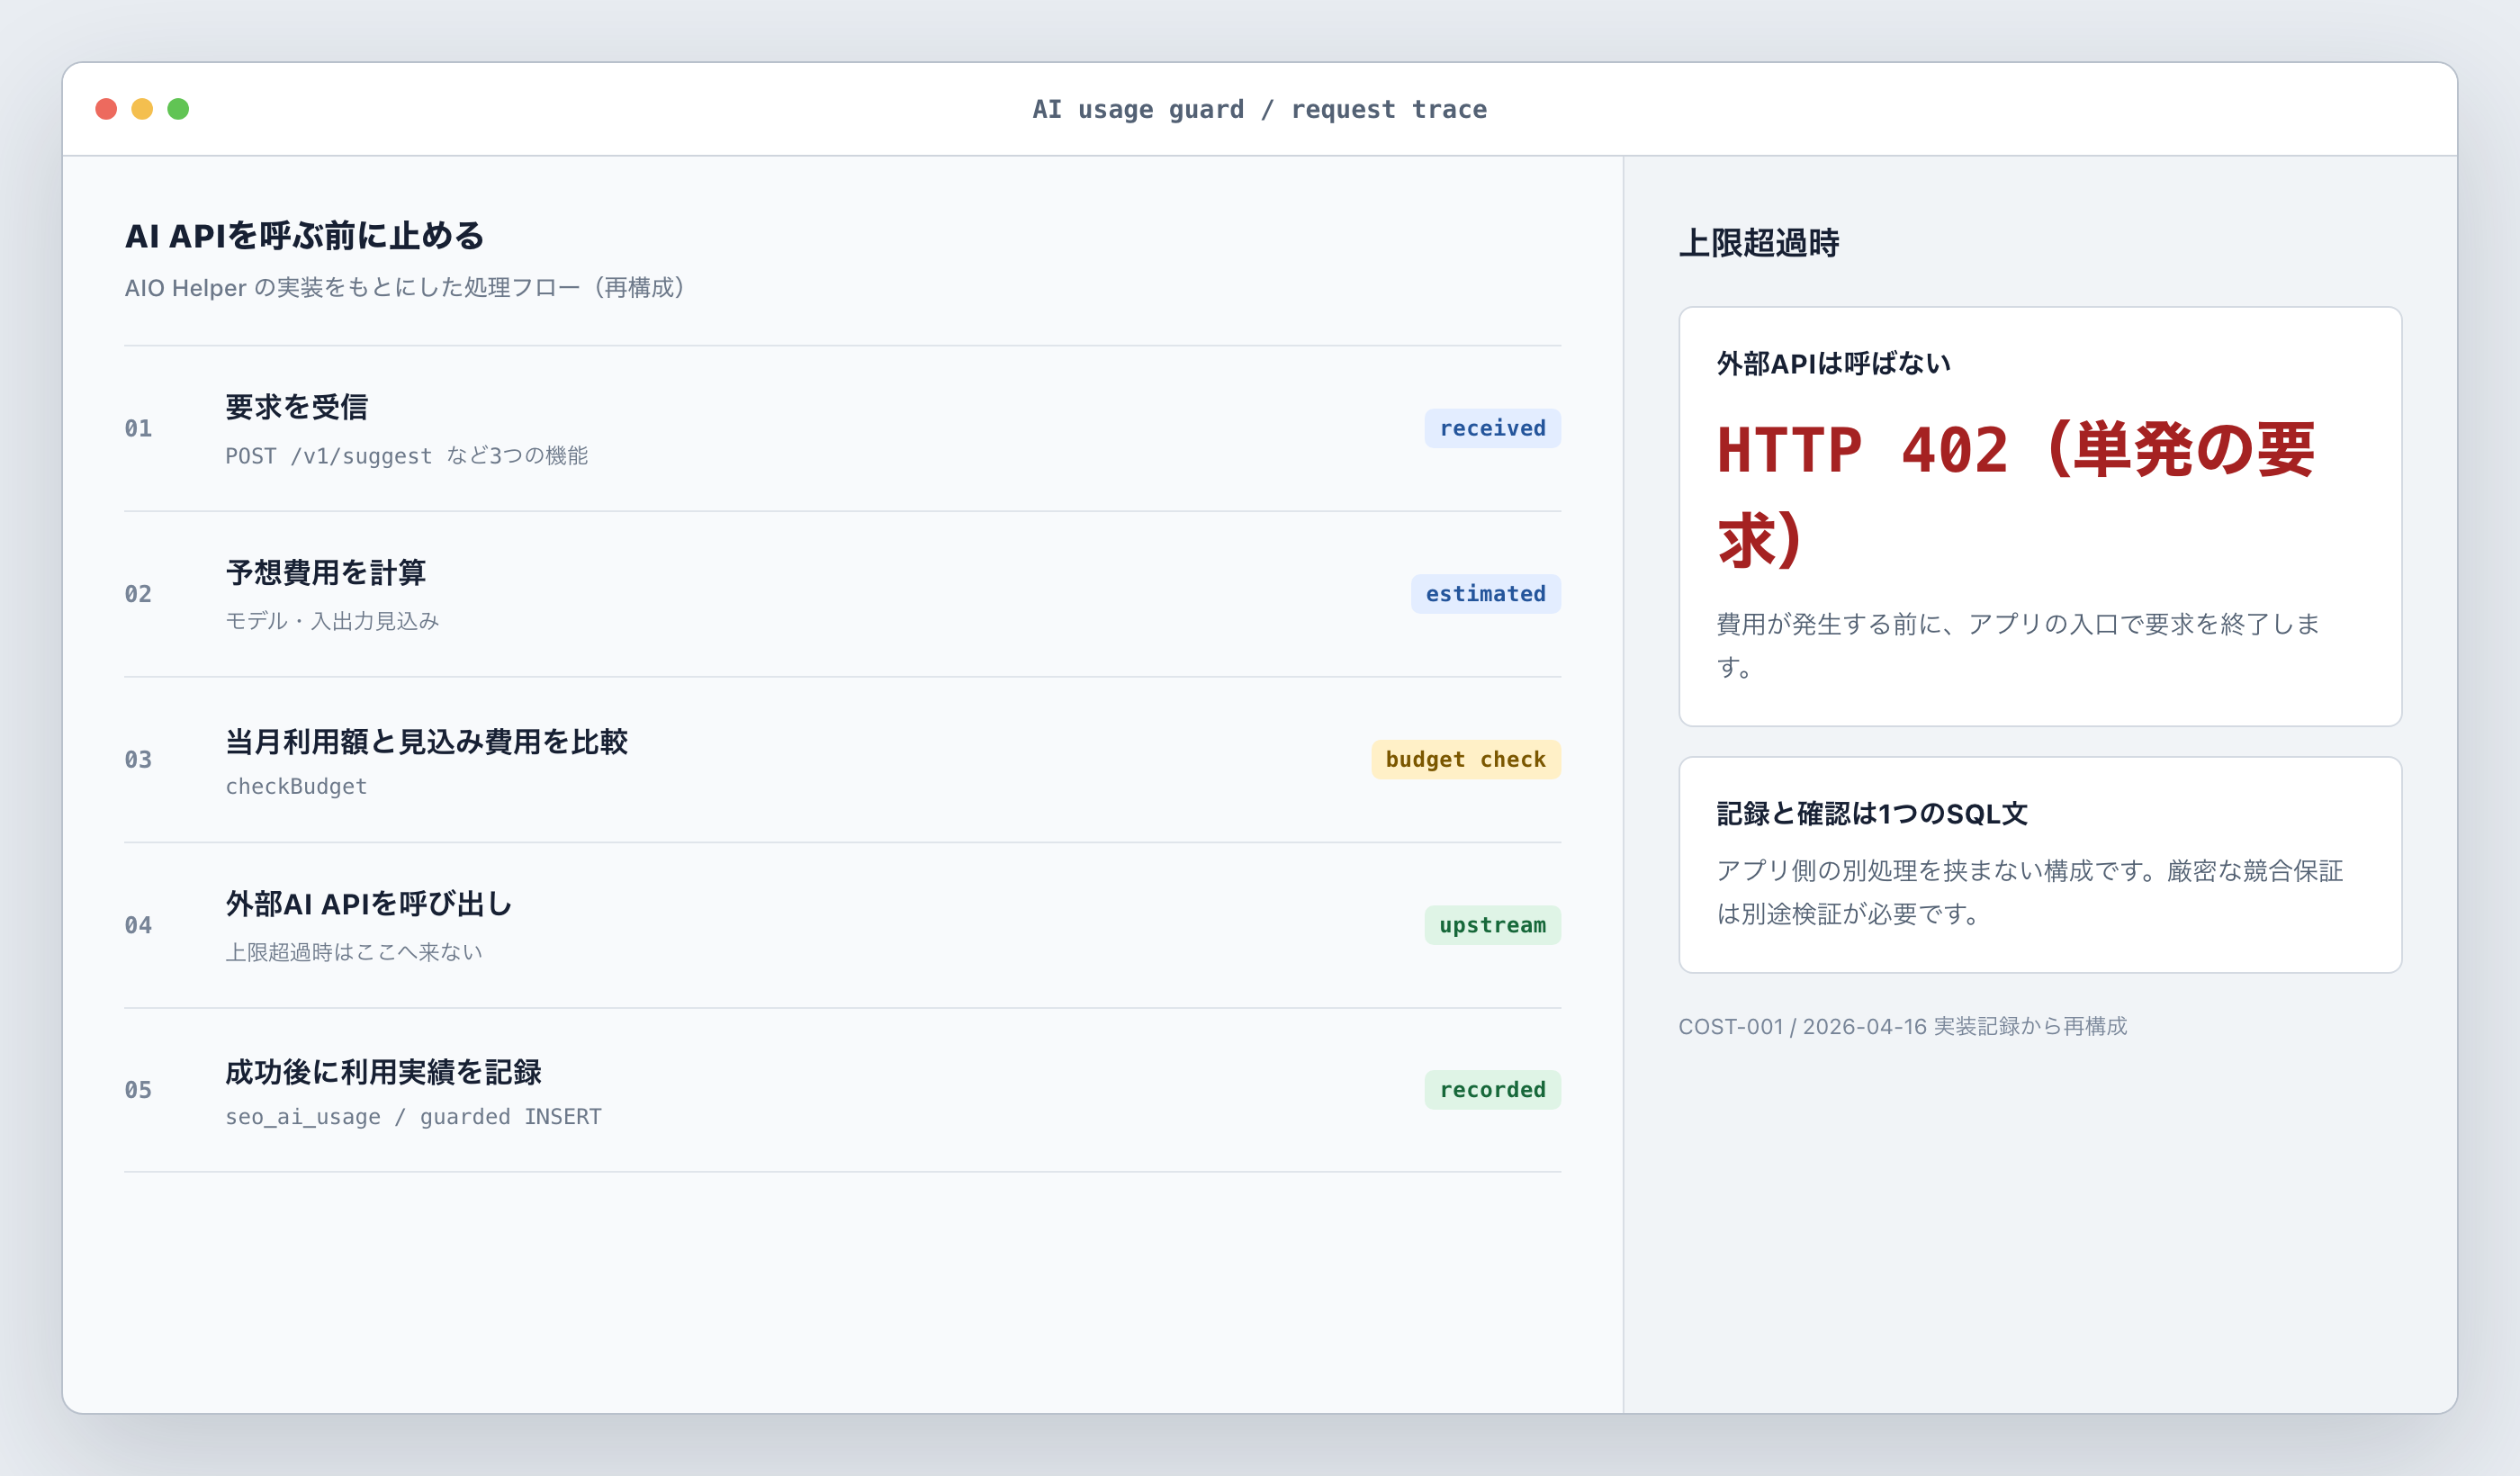
Task: Click the green maximize window dot
Action: (x=178, y=109)
